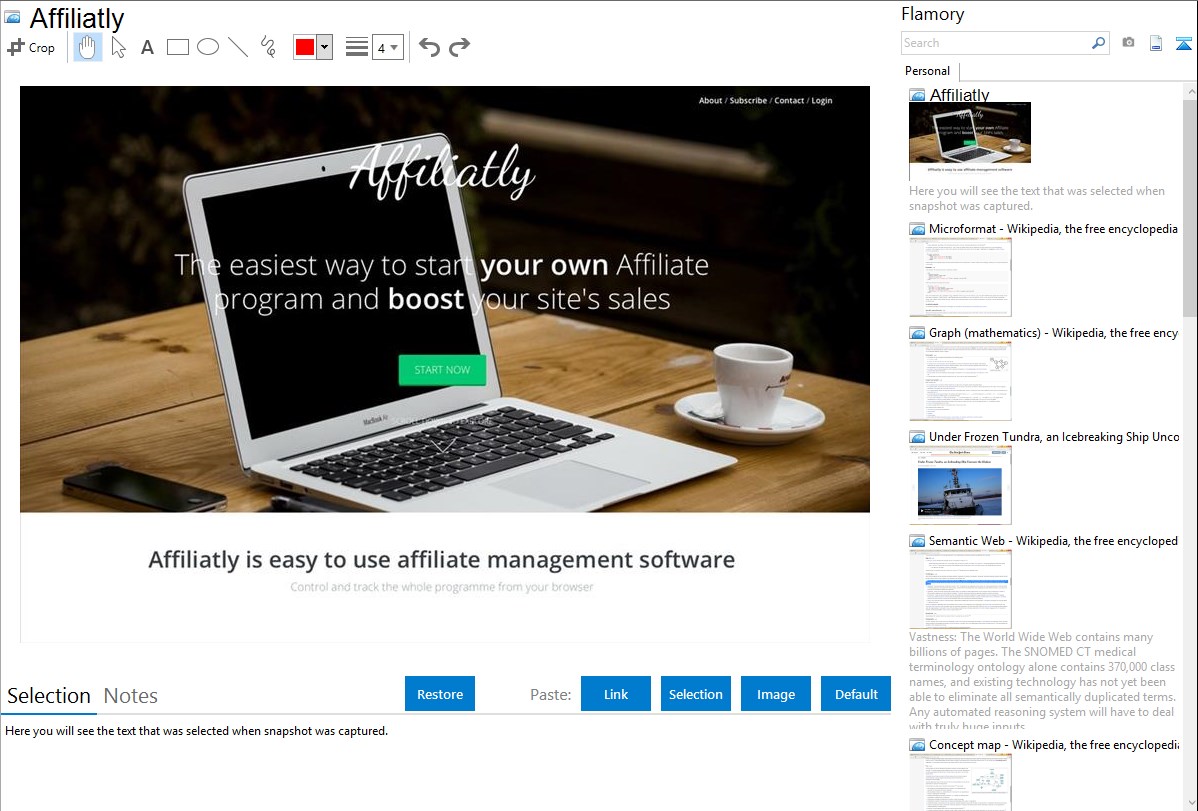Open the Graph (mathematics) snapshot thumbnail
This screenshot has width=1198, height=811.
coord(960,381)
